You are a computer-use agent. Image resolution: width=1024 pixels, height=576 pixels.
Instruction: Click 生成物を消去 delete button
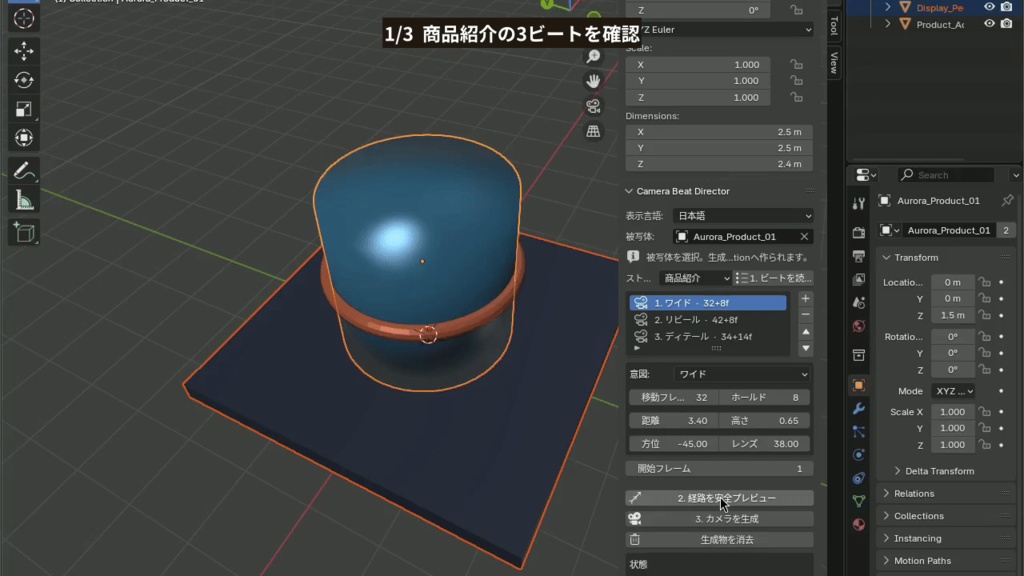719,540
